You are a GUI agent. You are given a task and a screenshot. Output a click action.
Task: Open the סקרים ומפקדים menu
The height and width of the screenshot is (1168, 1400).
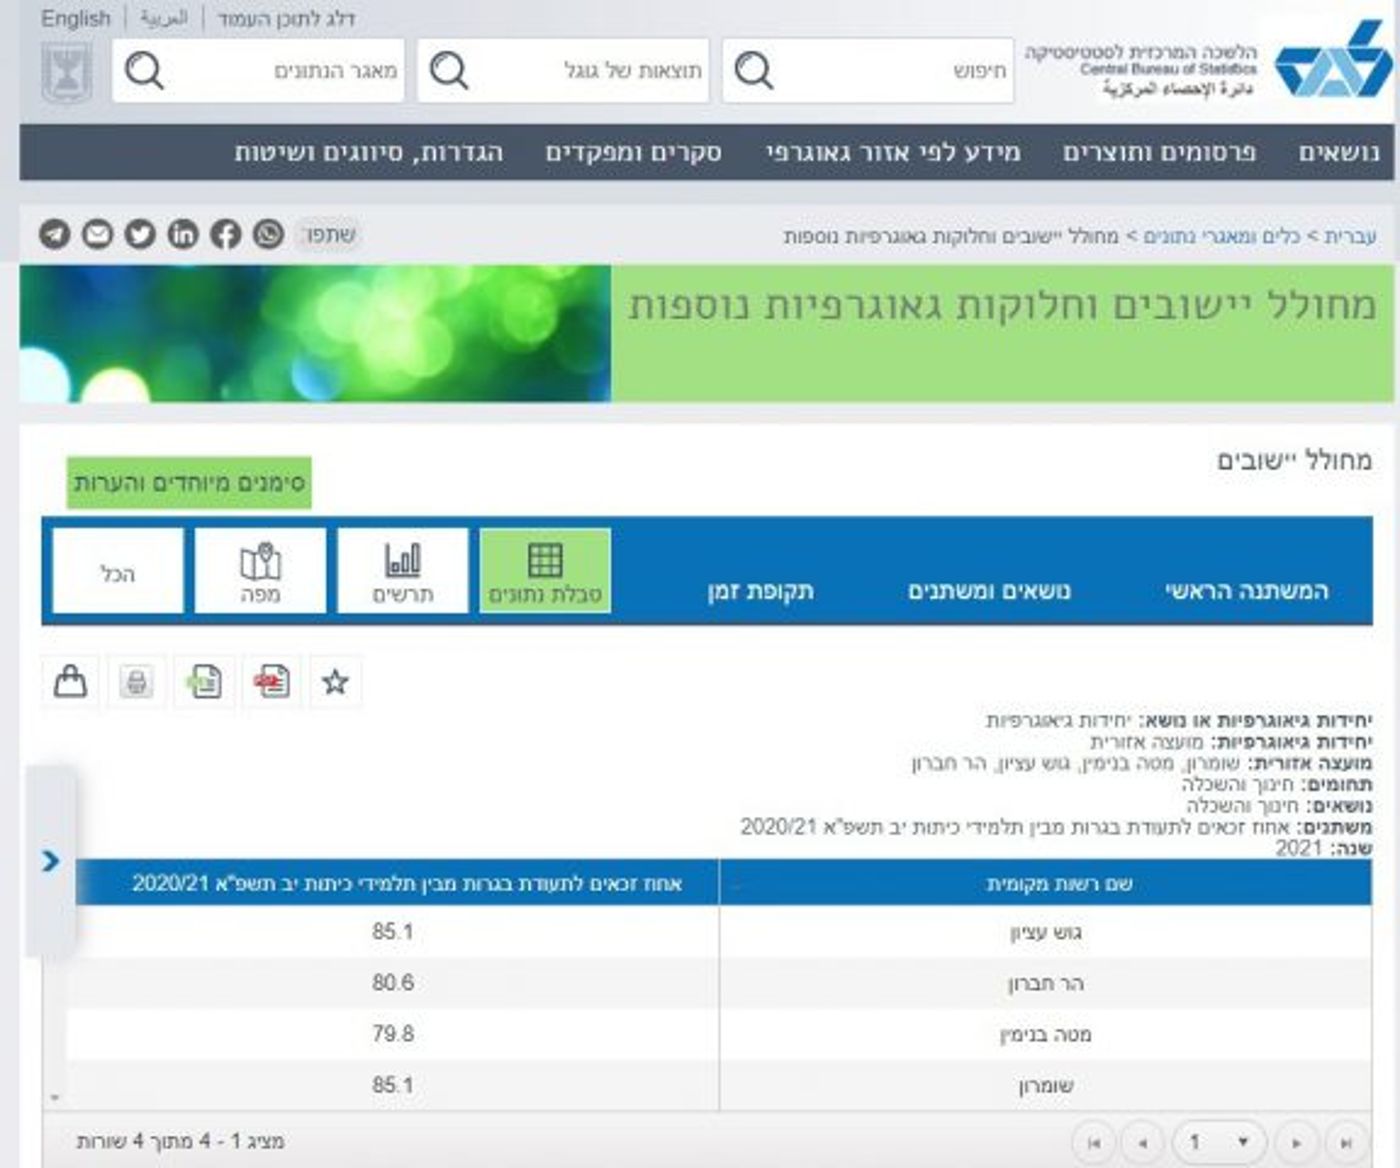click(633, 152)
